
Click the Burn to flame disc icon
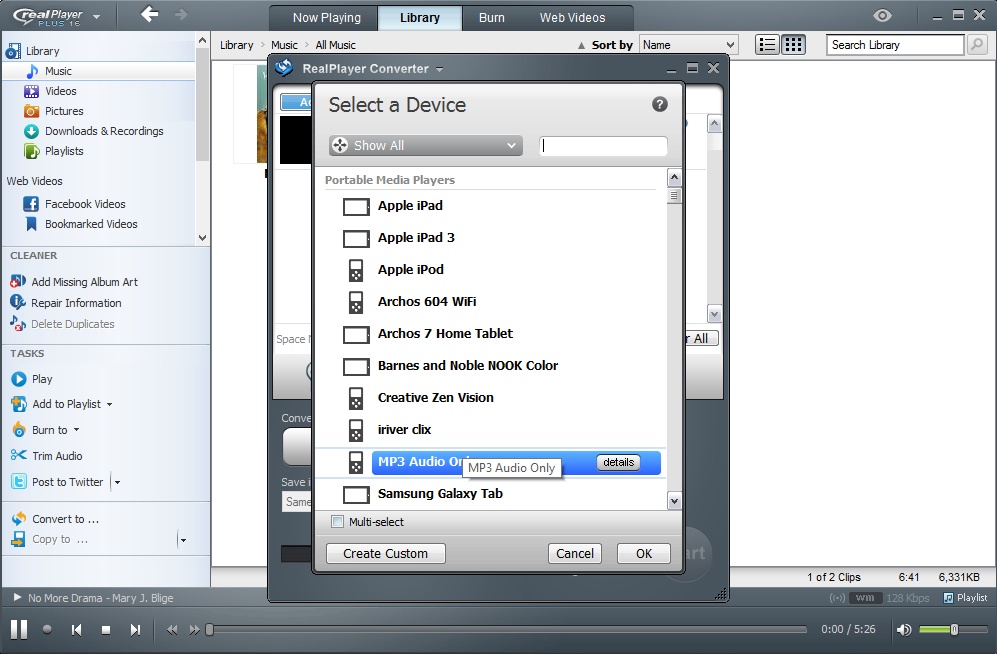[19, 430]
